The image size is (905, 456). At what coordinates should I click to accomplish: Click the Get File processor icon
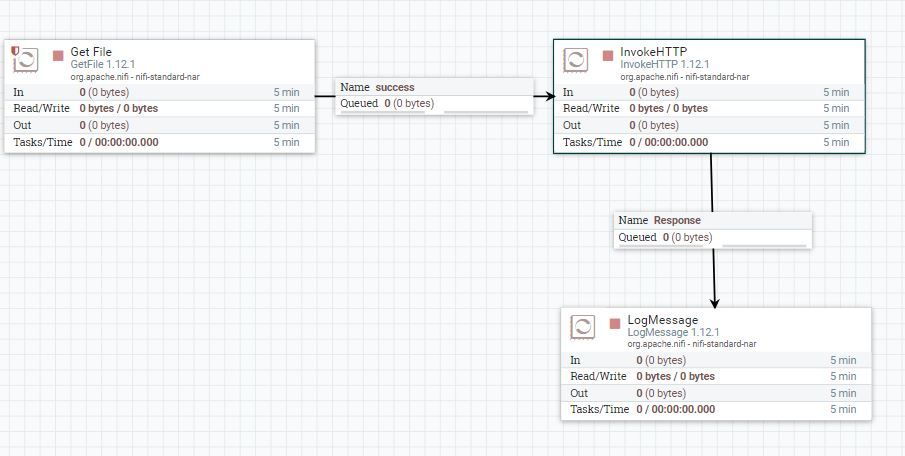[26, 59]
